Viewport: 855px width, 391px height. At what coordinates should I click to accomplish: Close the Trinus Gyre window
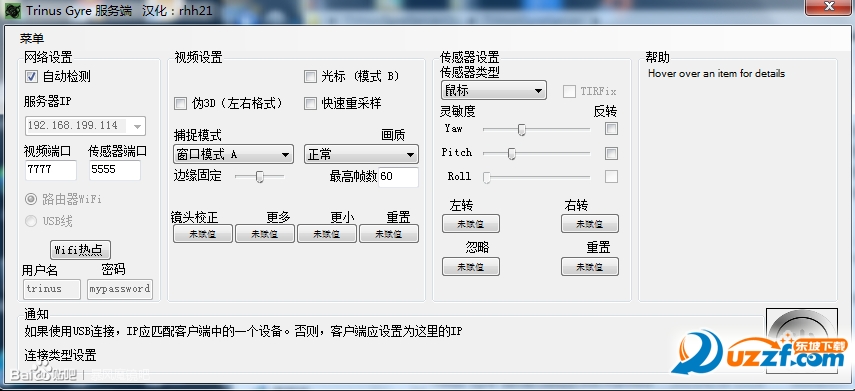(830, 7)
